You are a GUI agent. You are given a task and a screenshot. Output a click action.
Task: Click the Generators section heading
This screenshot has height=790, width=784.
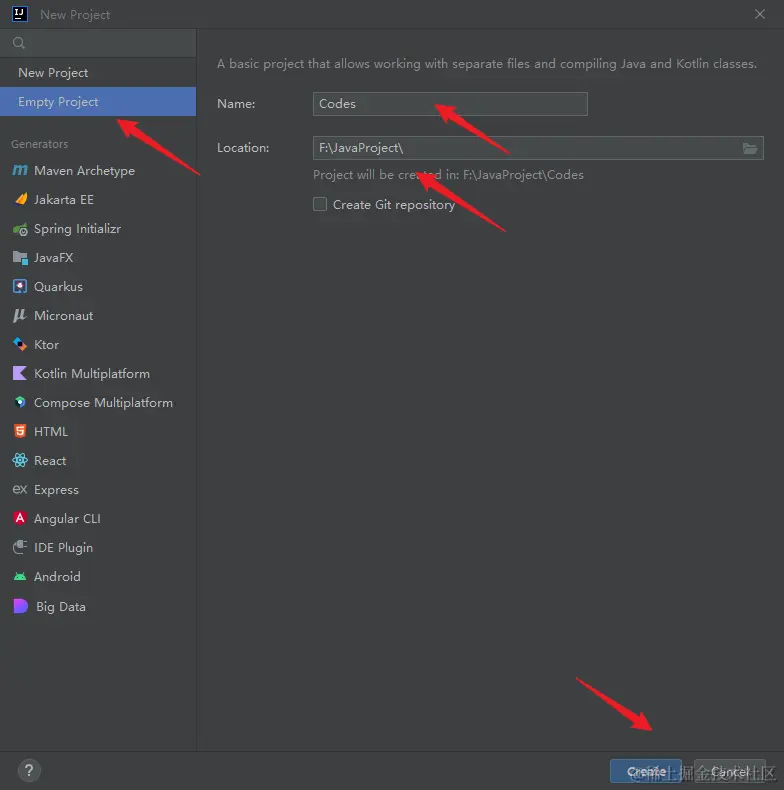pos(39,144)
